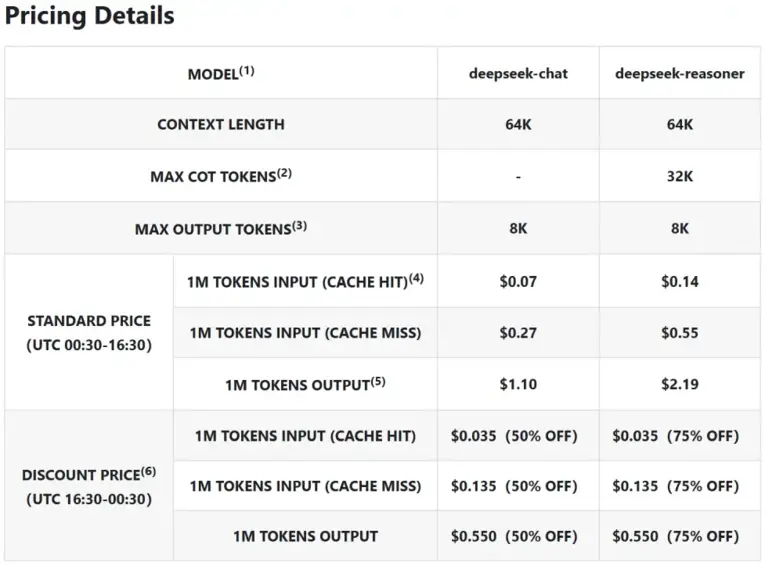Select the "MAX OUTPUT TOKENS" row label
The image size is (783, 566).
pos(221,228)
